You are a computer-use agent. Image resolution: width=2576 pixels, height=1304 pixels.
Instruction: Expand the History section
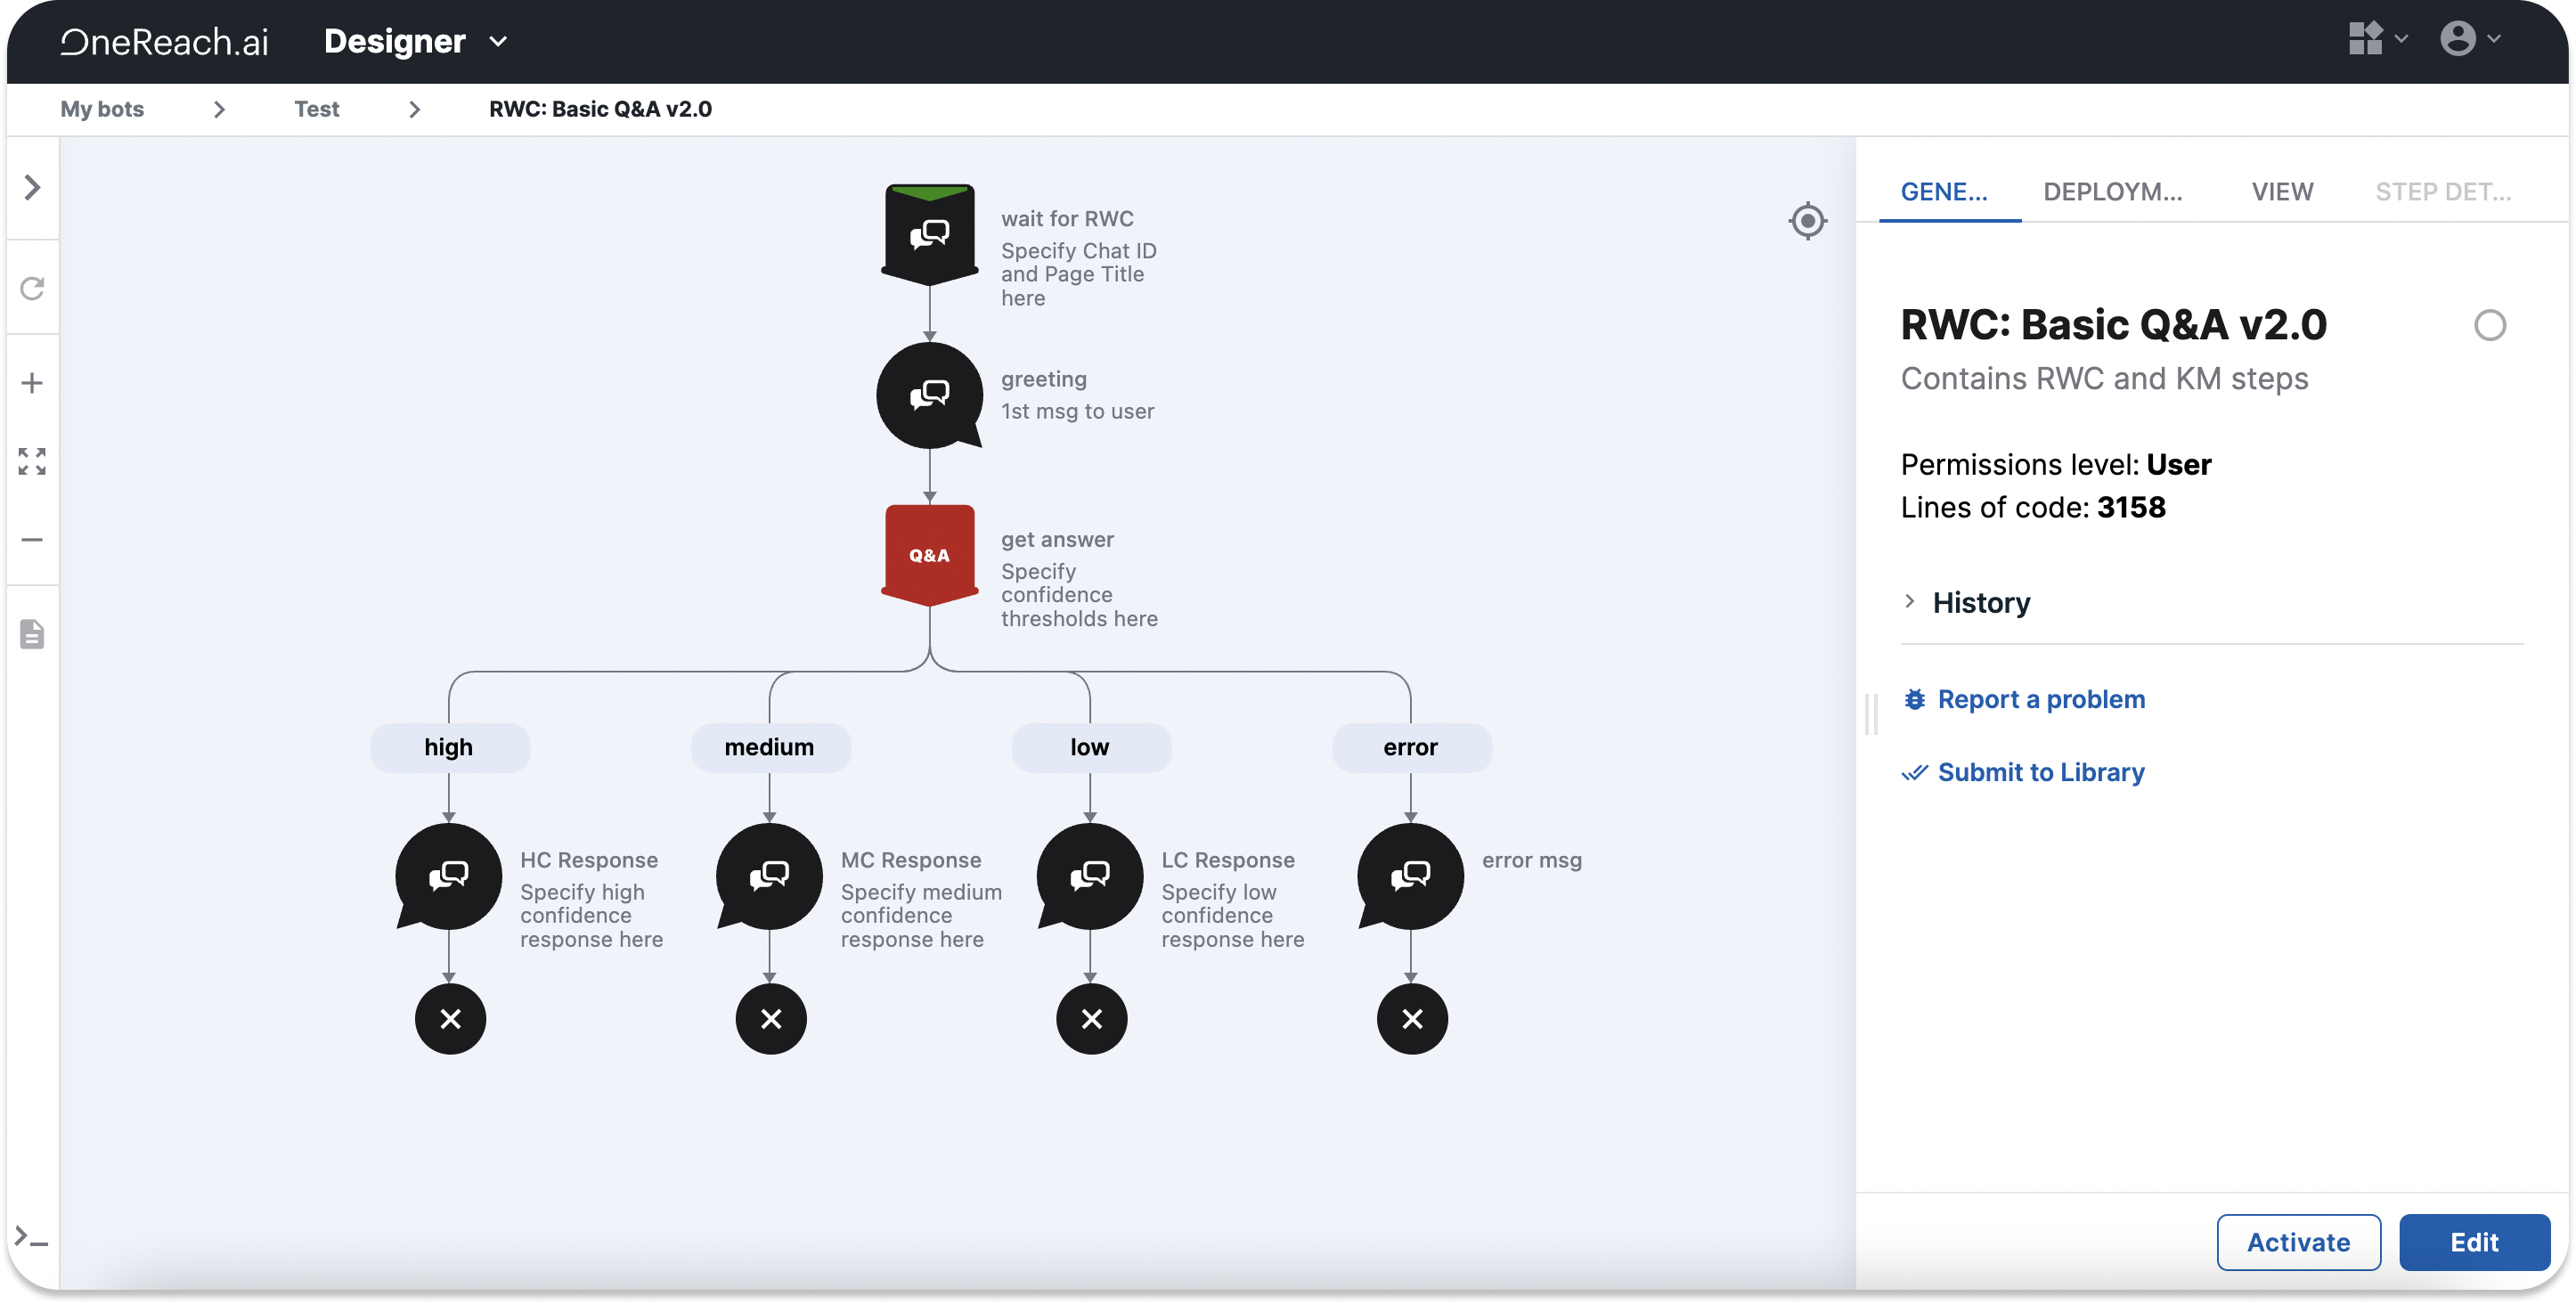pyautogui.click(x=1980, y=602)
